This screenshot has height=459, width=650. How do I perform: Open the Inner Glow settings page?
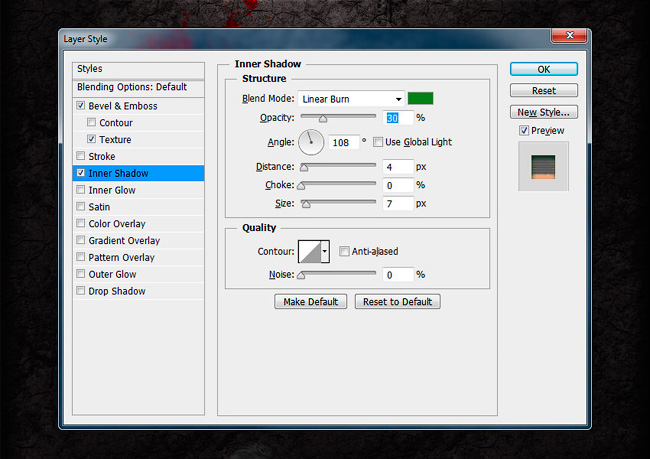[112, 190]
